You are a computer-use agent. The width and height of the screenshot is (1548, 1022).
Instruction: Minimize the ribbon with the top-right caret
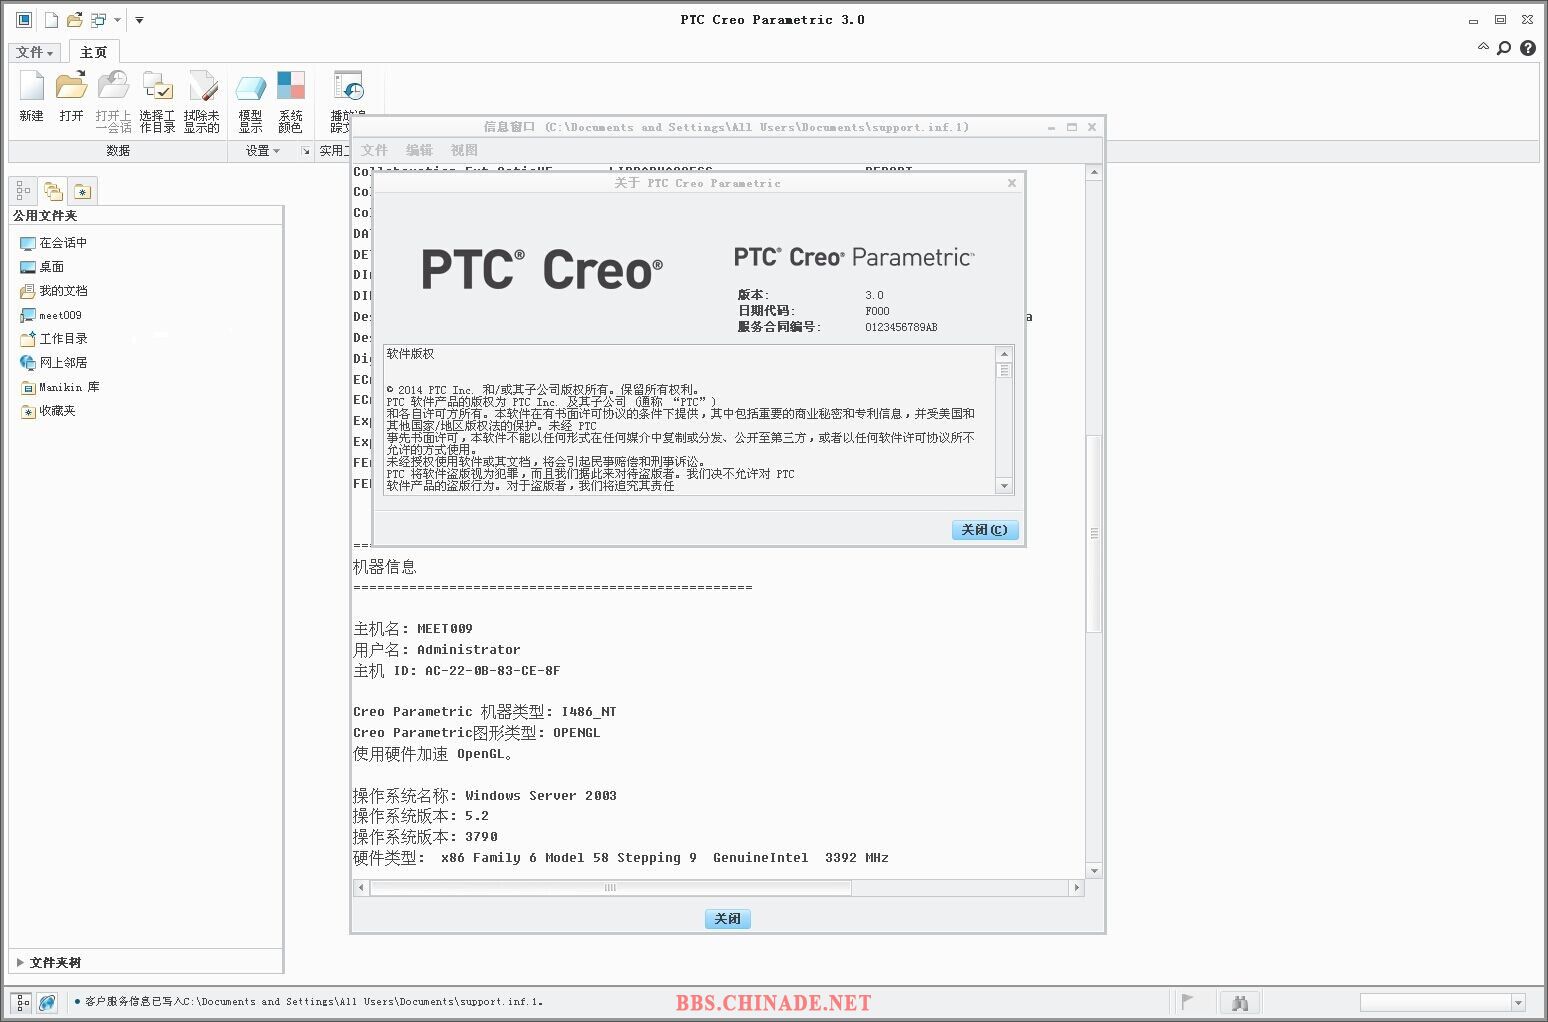(x=1483, y=47)
